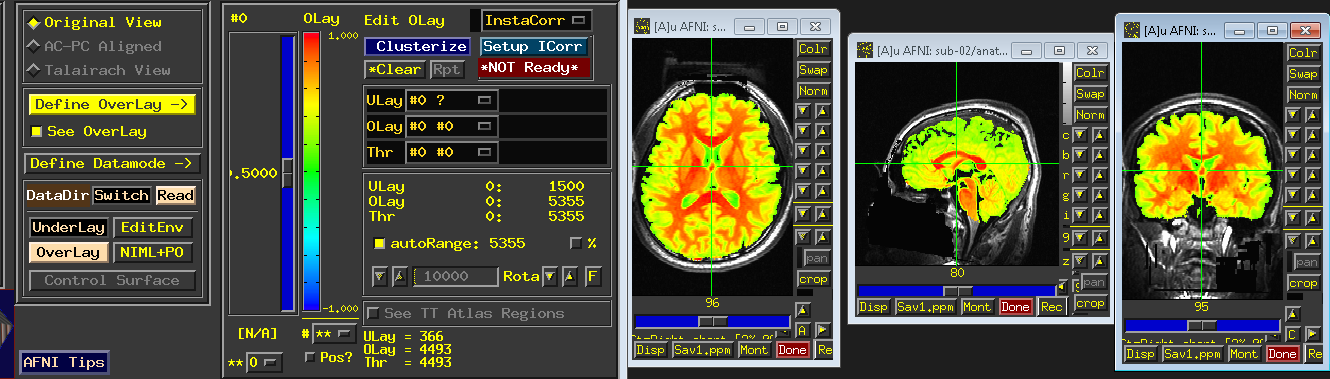Viewport: 1330px width, 379px height.
Task: Expand the Define OverLay panel
Action: pos(111,104)
